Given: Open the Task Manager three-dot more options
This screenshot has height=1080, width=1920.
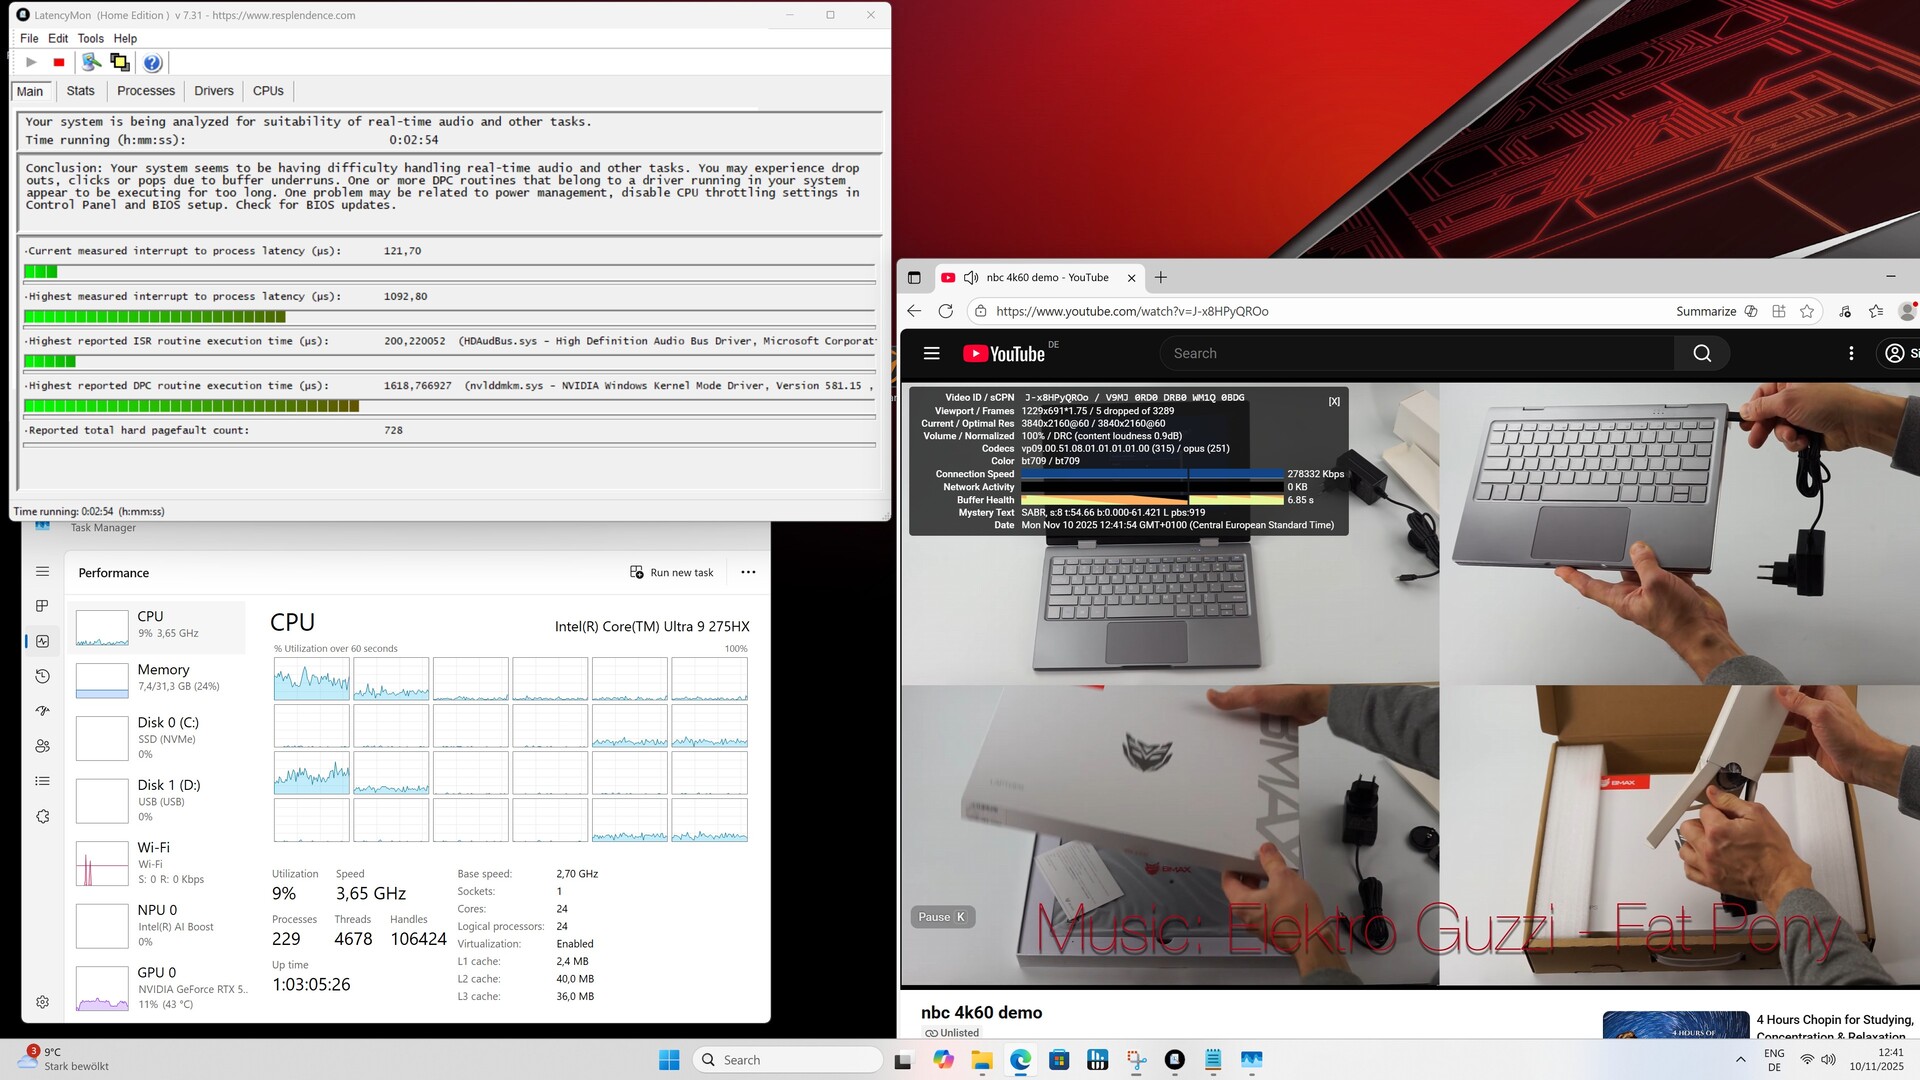Looking at the screenshot, I should coord(748,572).
